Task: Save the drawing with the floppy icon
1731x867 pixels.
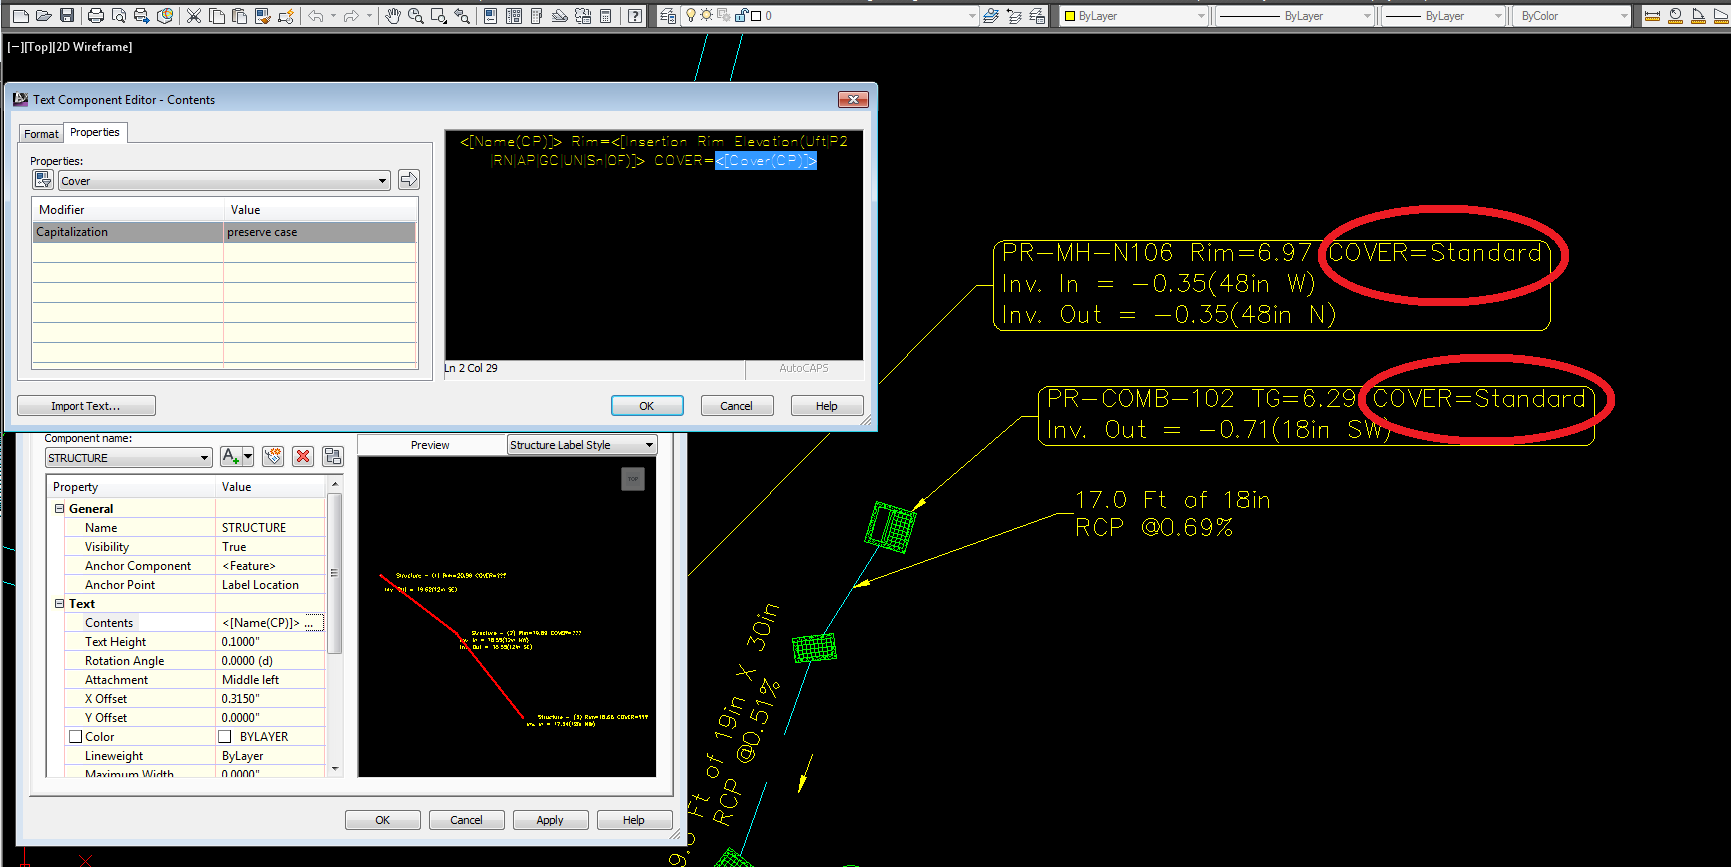Action: [67, 15]
